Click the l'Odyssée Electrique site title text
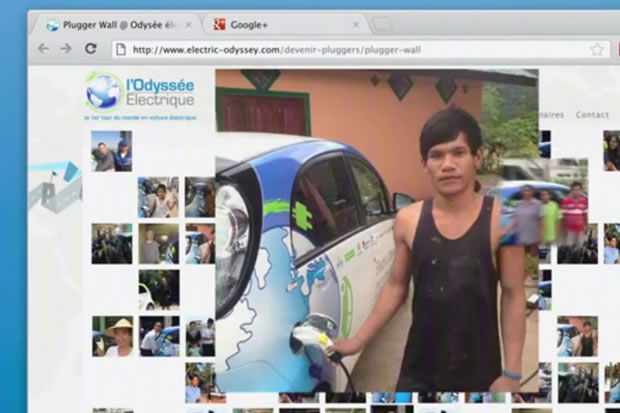Screen dimensions: 620x413 [x=160, y=94]
